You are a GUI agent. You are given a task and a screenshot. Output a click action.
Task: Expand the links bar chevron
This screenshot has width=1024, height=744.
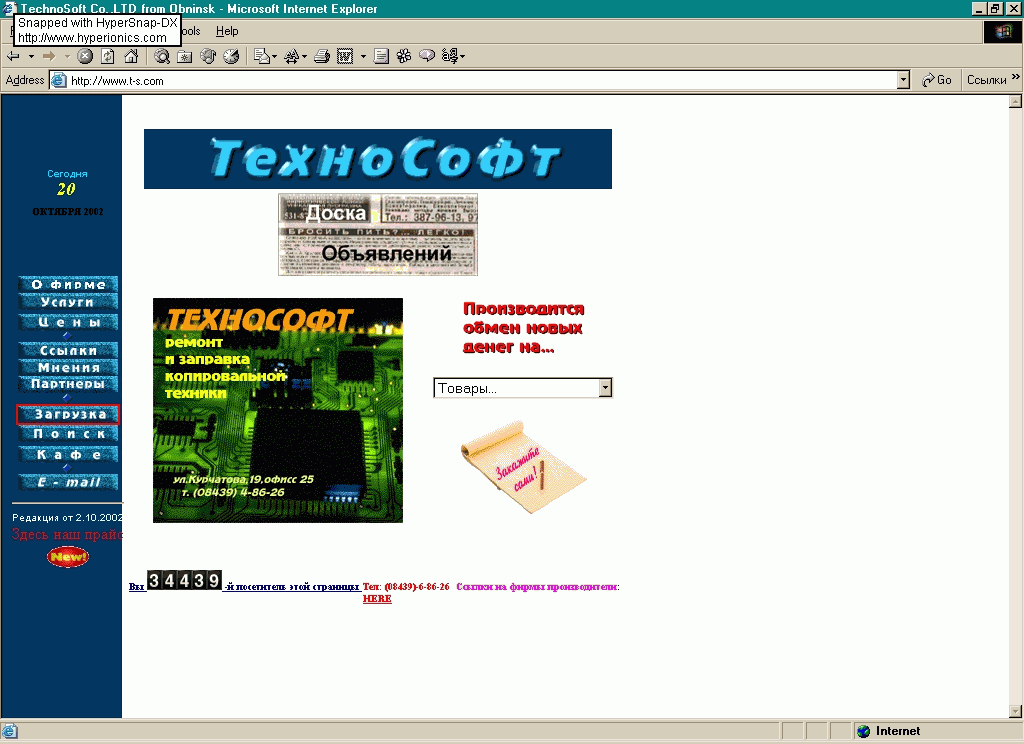[x=1016, y=76]
